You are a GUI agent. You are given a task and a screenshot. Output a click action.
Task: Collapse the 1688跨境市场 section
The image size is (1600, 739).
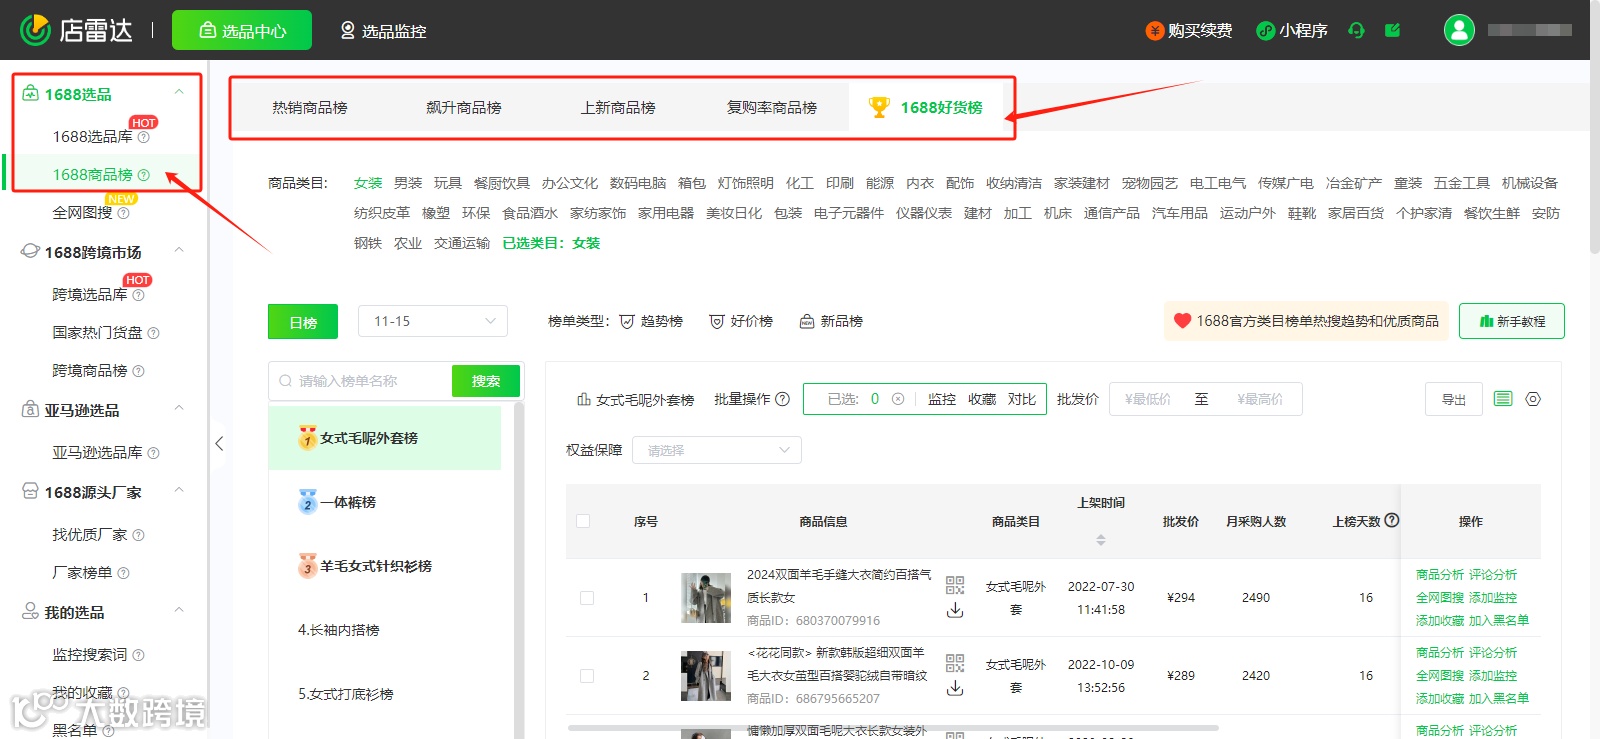(179, 251)
